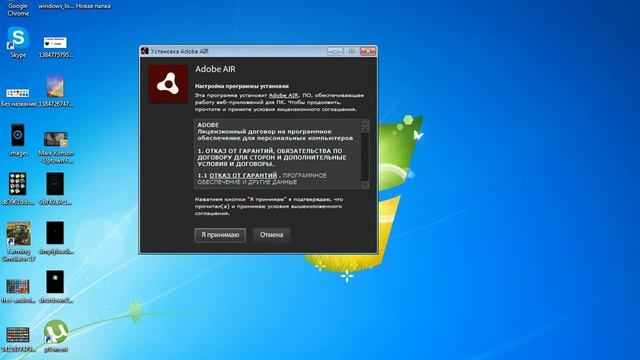Viewport: 640px width, 360px height.
Task: Select the Google Chrome desktop icon
Action: (x=18, y=8)
